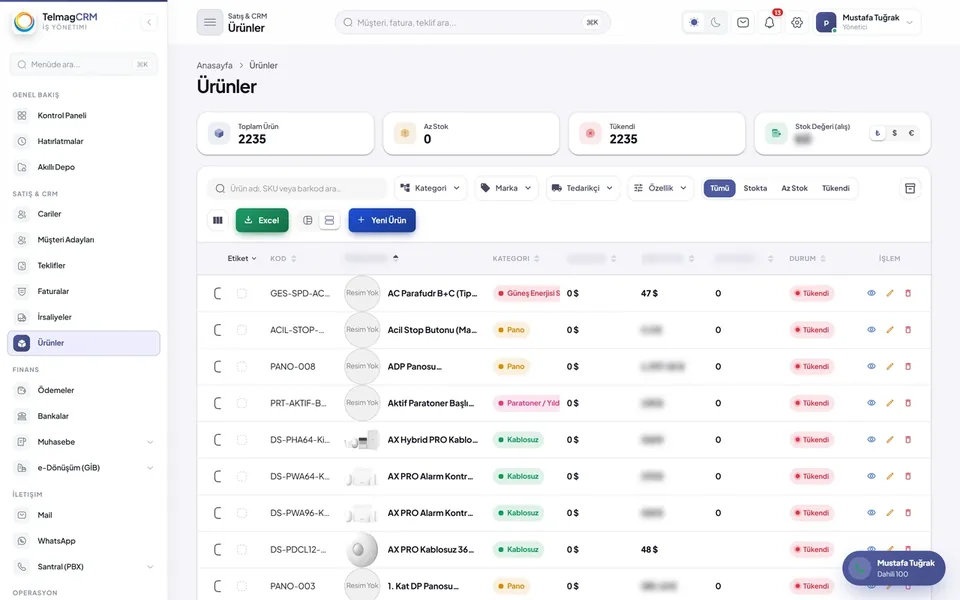The height and width of the screenshot is (600, 960).
Task: Open the column visibility icon beside Excel
Action: (x=217, y=220)
